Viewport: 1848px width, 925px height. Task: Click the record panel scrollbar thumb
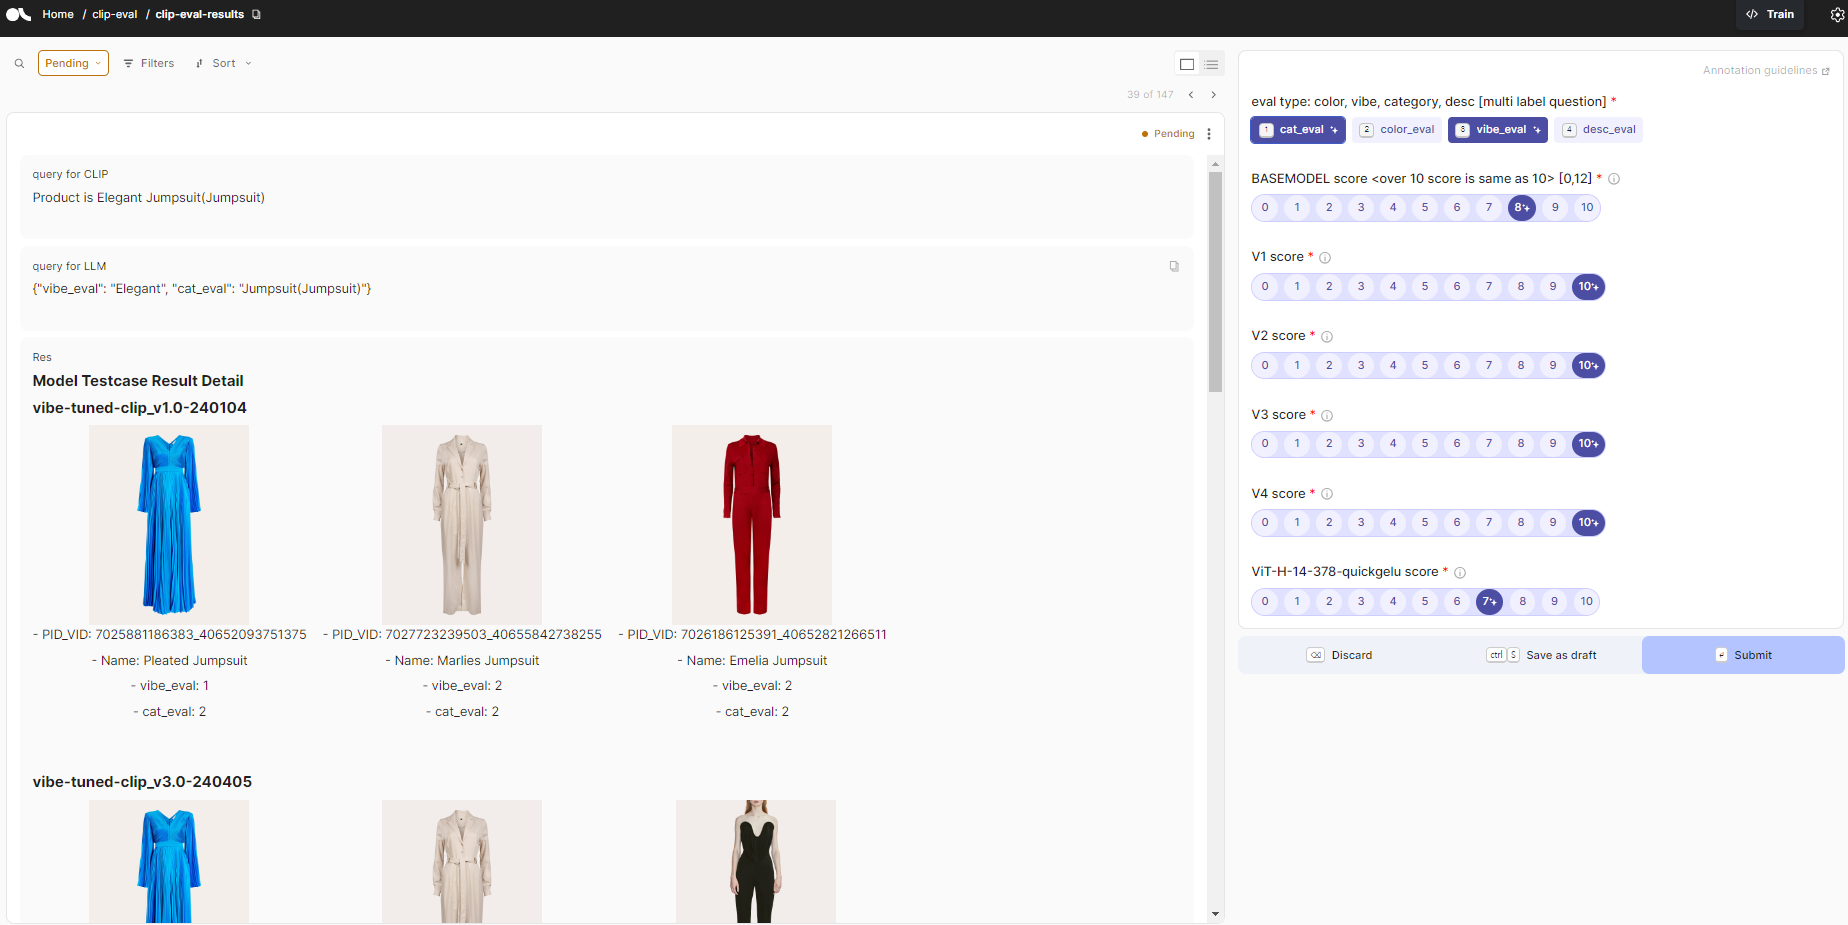tap(1215, 282)
